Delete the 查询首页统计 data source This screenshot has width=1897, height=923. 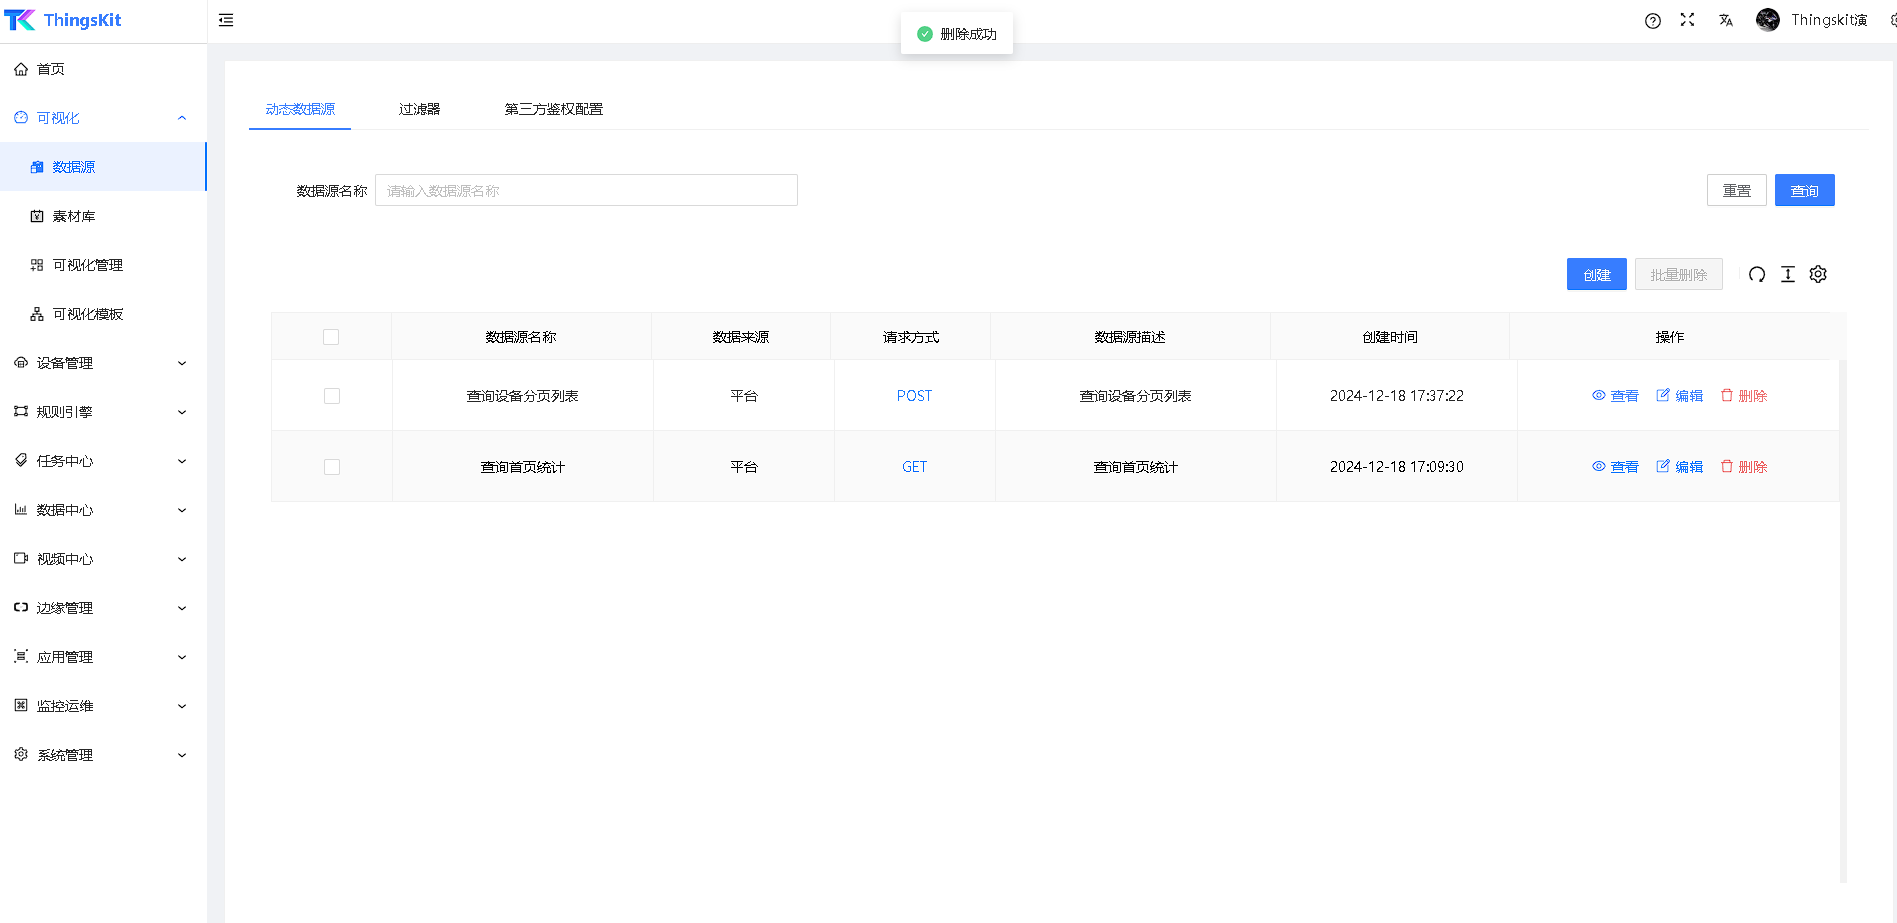click(1744, 467)
